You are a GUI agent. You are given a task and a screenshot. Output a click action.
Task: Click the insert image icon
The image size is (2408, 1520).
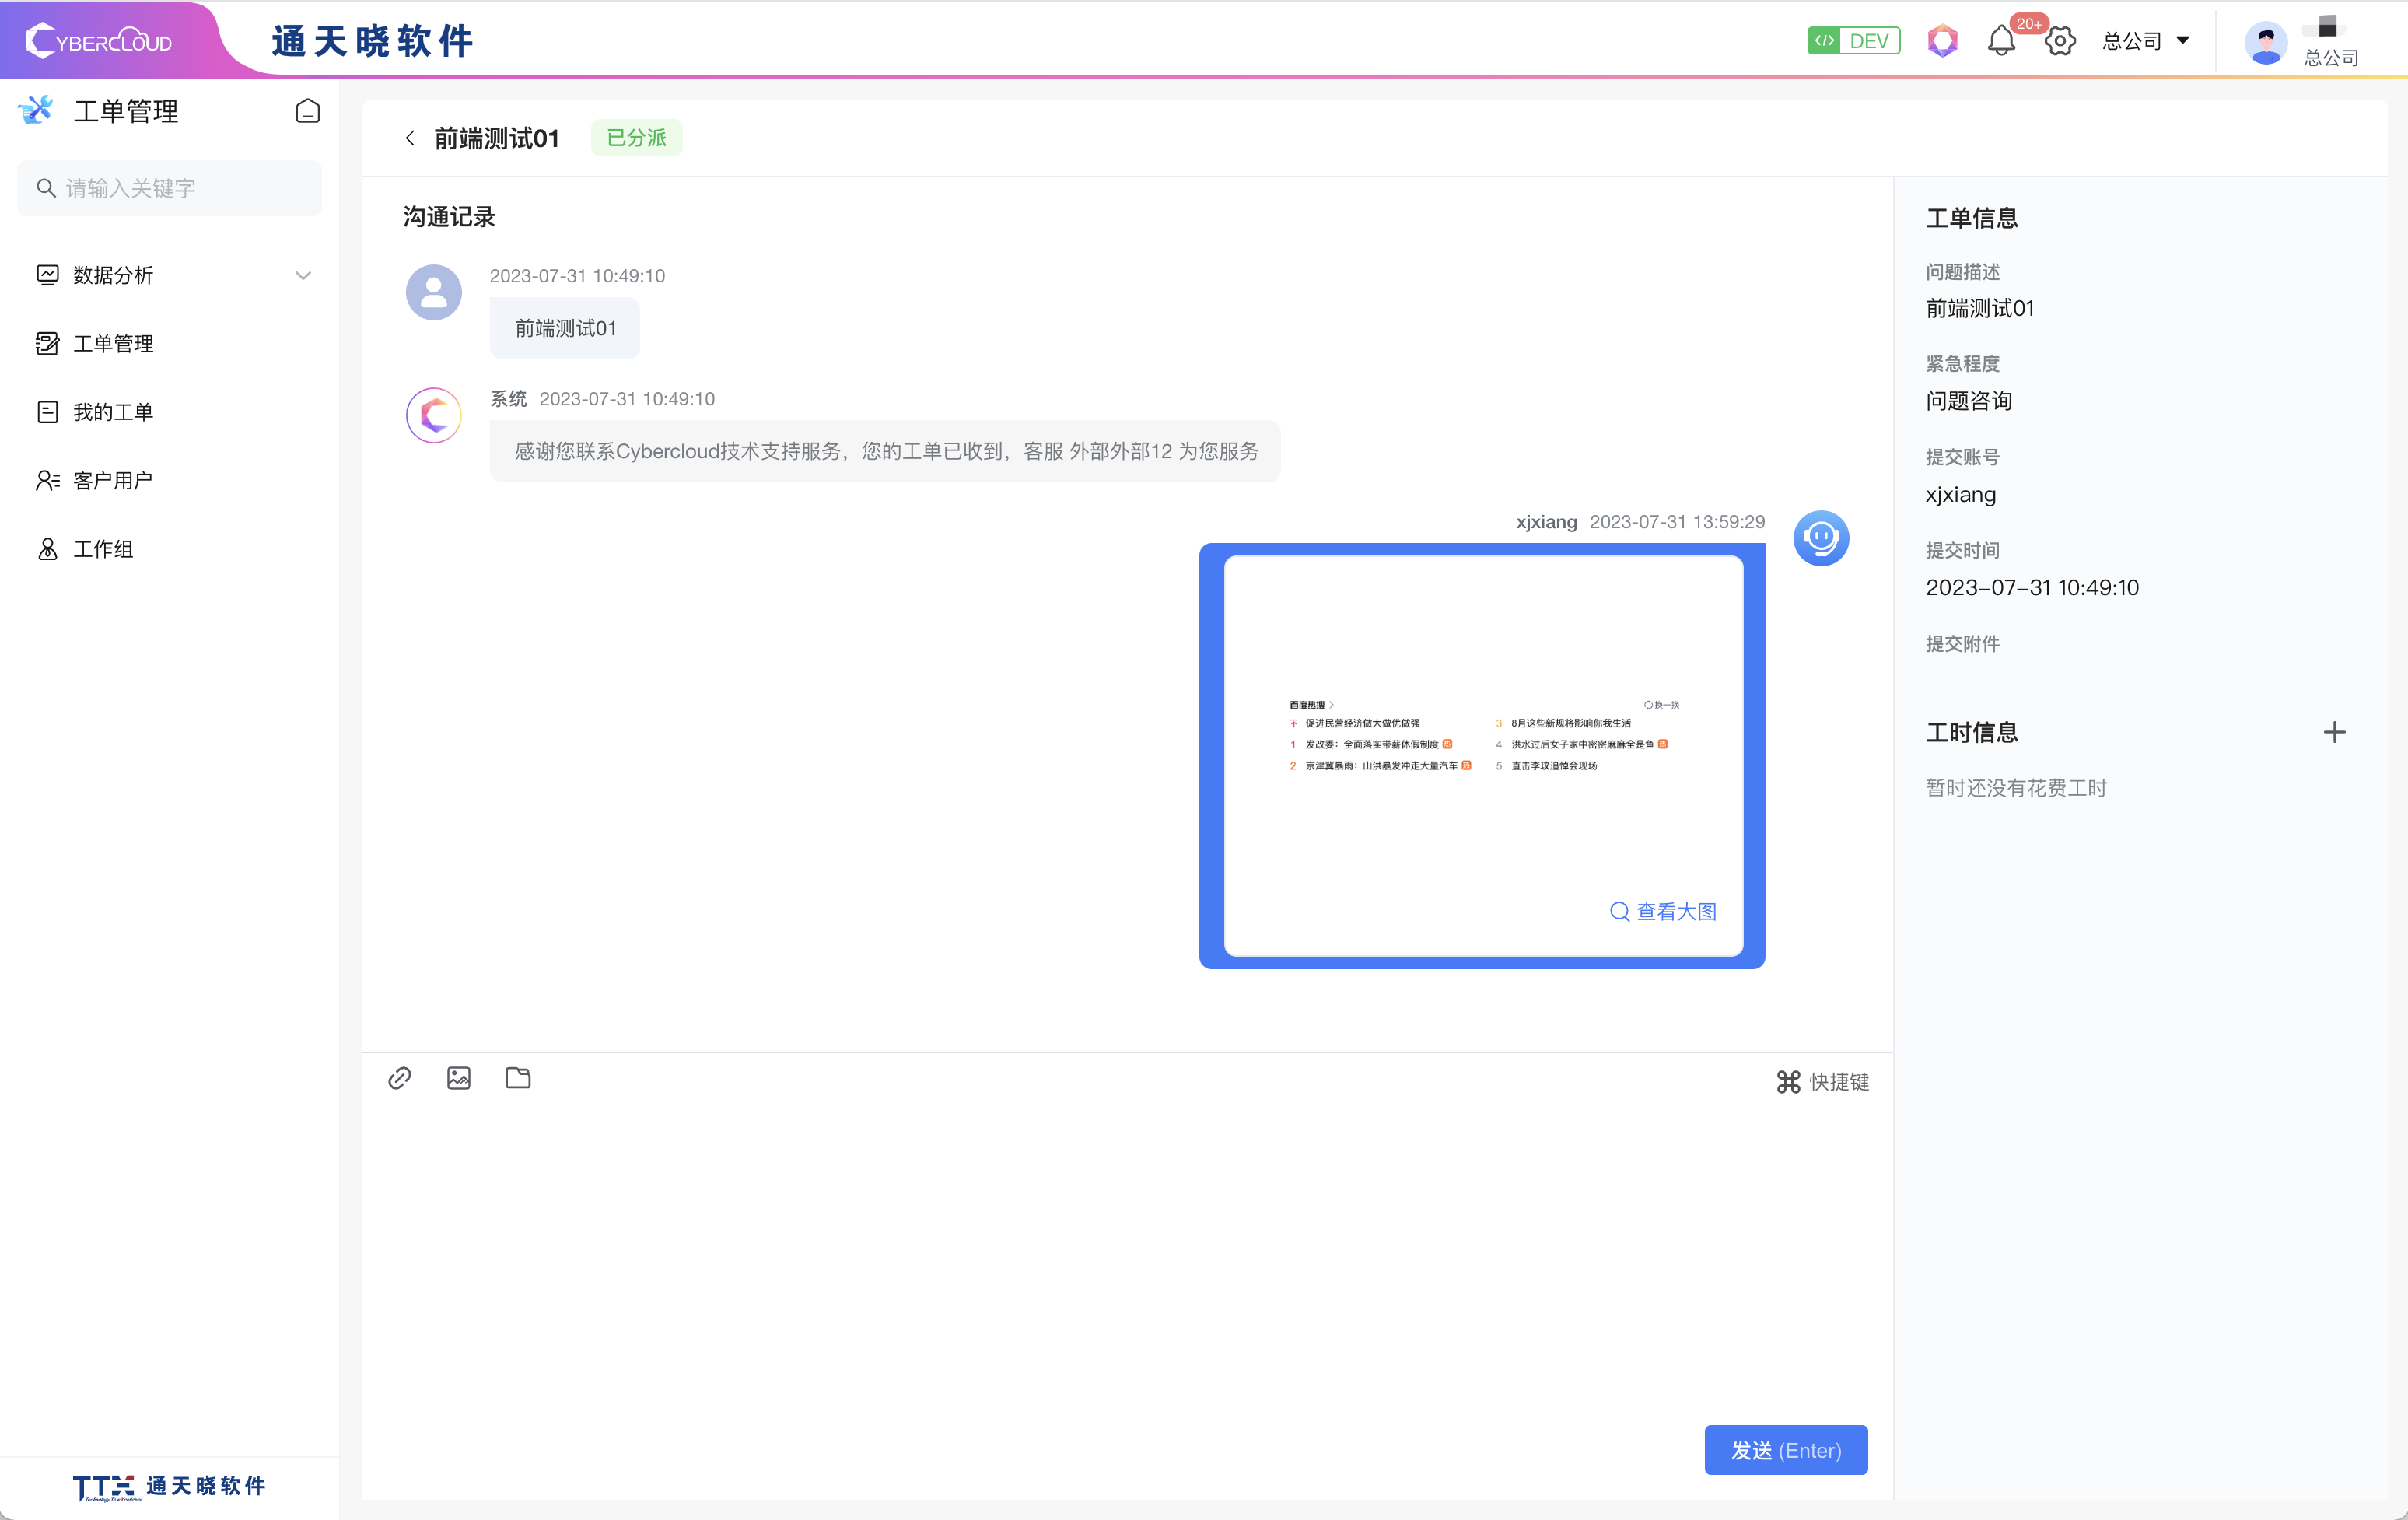coord(459,1078)
